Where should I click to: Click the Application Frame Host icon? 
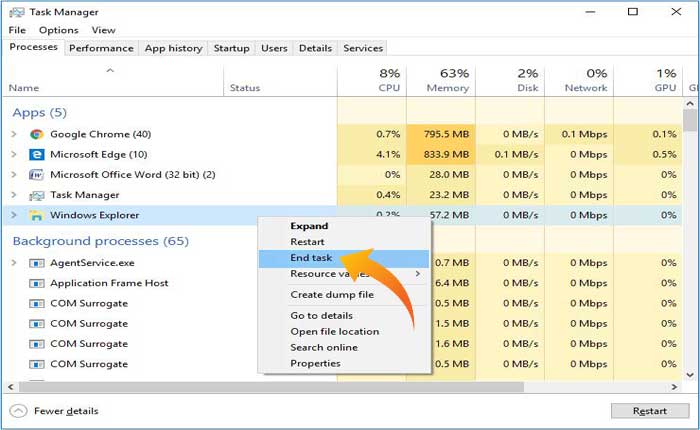(x=37, y=283)
